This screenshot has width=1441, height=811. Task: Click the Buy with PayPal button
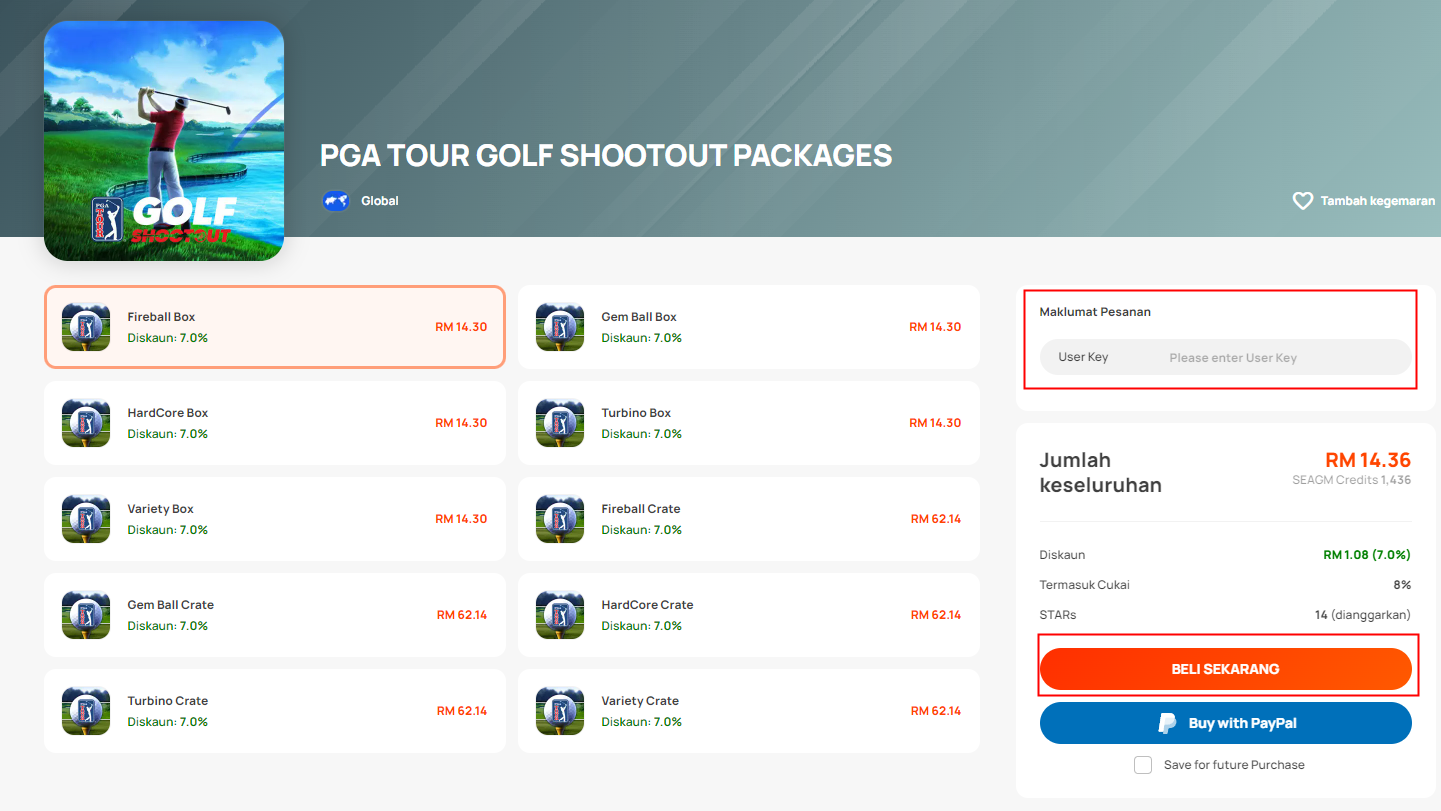click(x=1226, y=723)
